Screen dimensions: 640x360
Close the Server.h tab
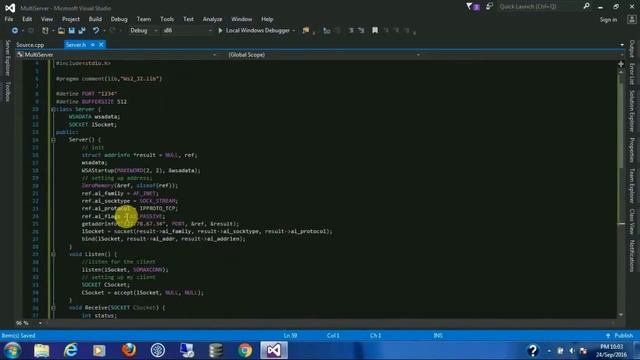pyautogui.click(x=101, y=45)
